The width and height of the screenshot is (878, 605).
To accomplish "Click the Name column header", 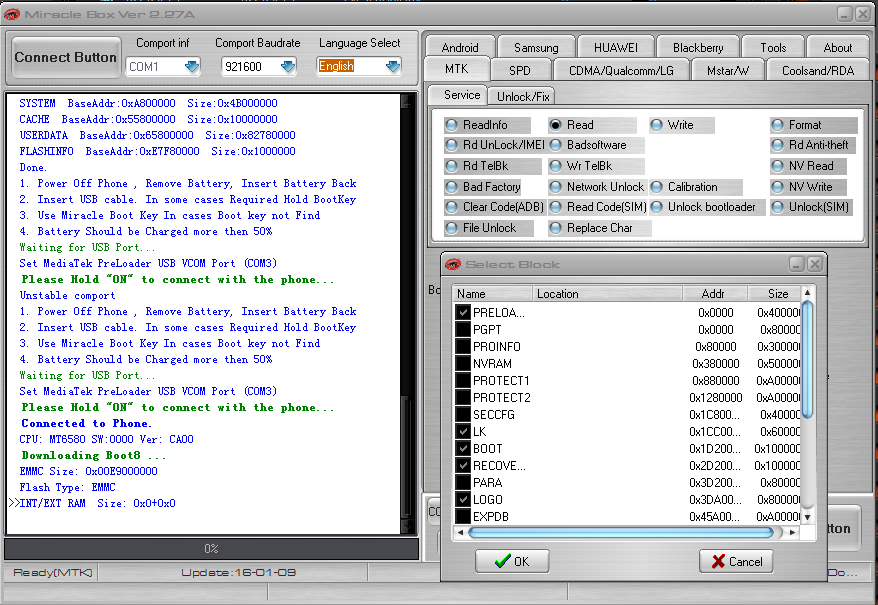I will click(x=492, y=294).
